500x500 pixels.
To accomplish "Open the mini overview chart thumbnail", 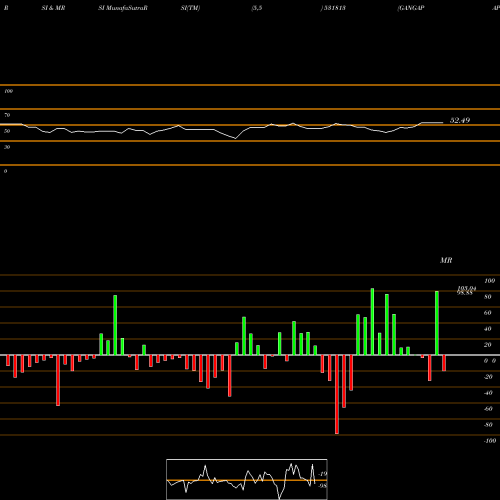I will pyautogui.click(x=247, y=479).
